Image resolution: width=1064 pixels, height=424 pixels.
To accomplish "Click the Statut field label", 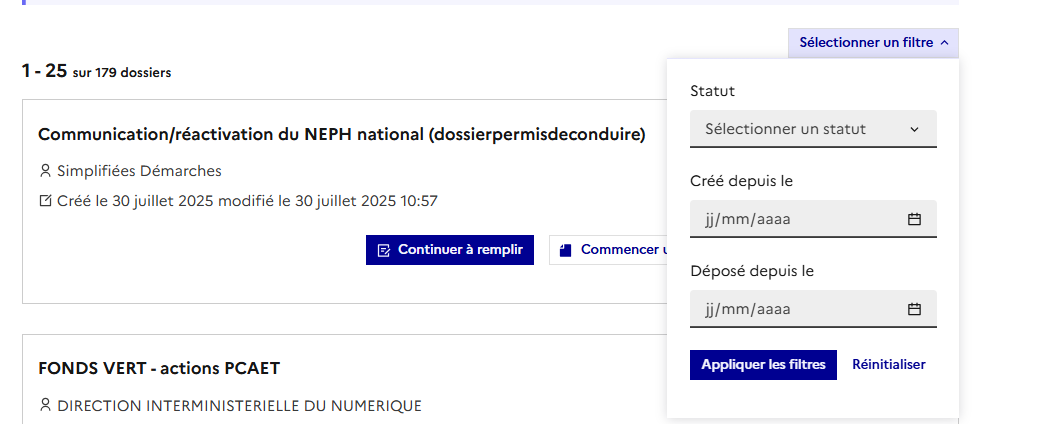I will 712,91.
